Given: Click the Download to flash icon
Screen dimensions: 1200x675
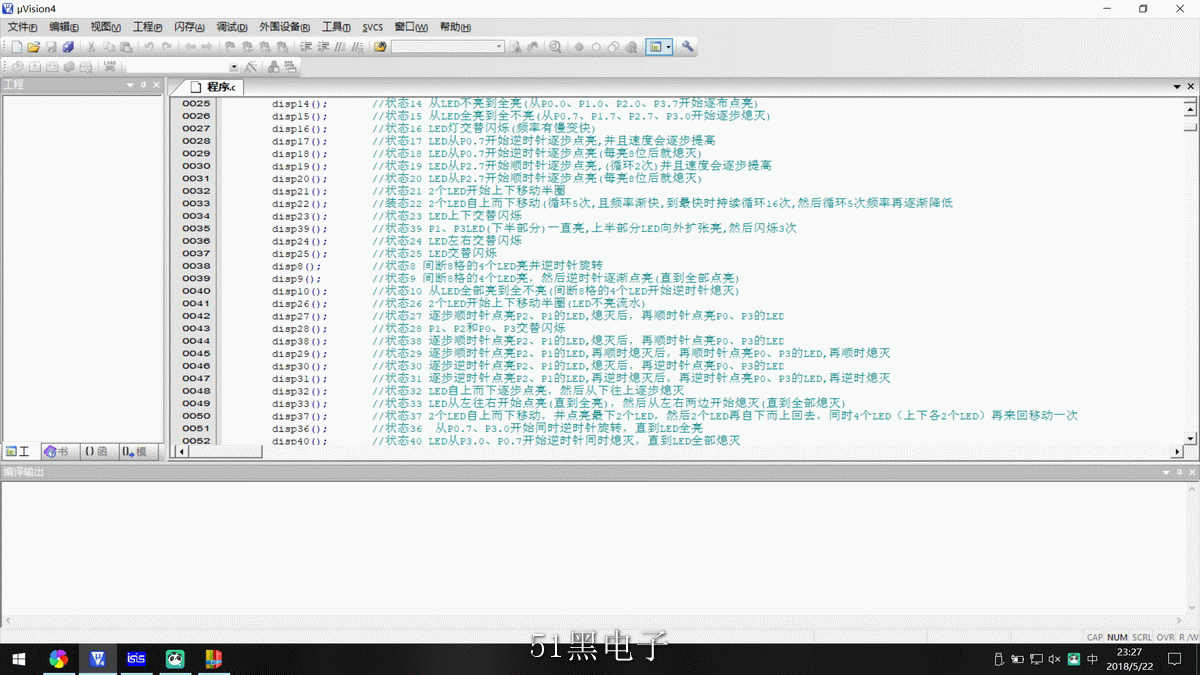Looking at the screenshot, I should pyautogui.click(x=109, y=67).
